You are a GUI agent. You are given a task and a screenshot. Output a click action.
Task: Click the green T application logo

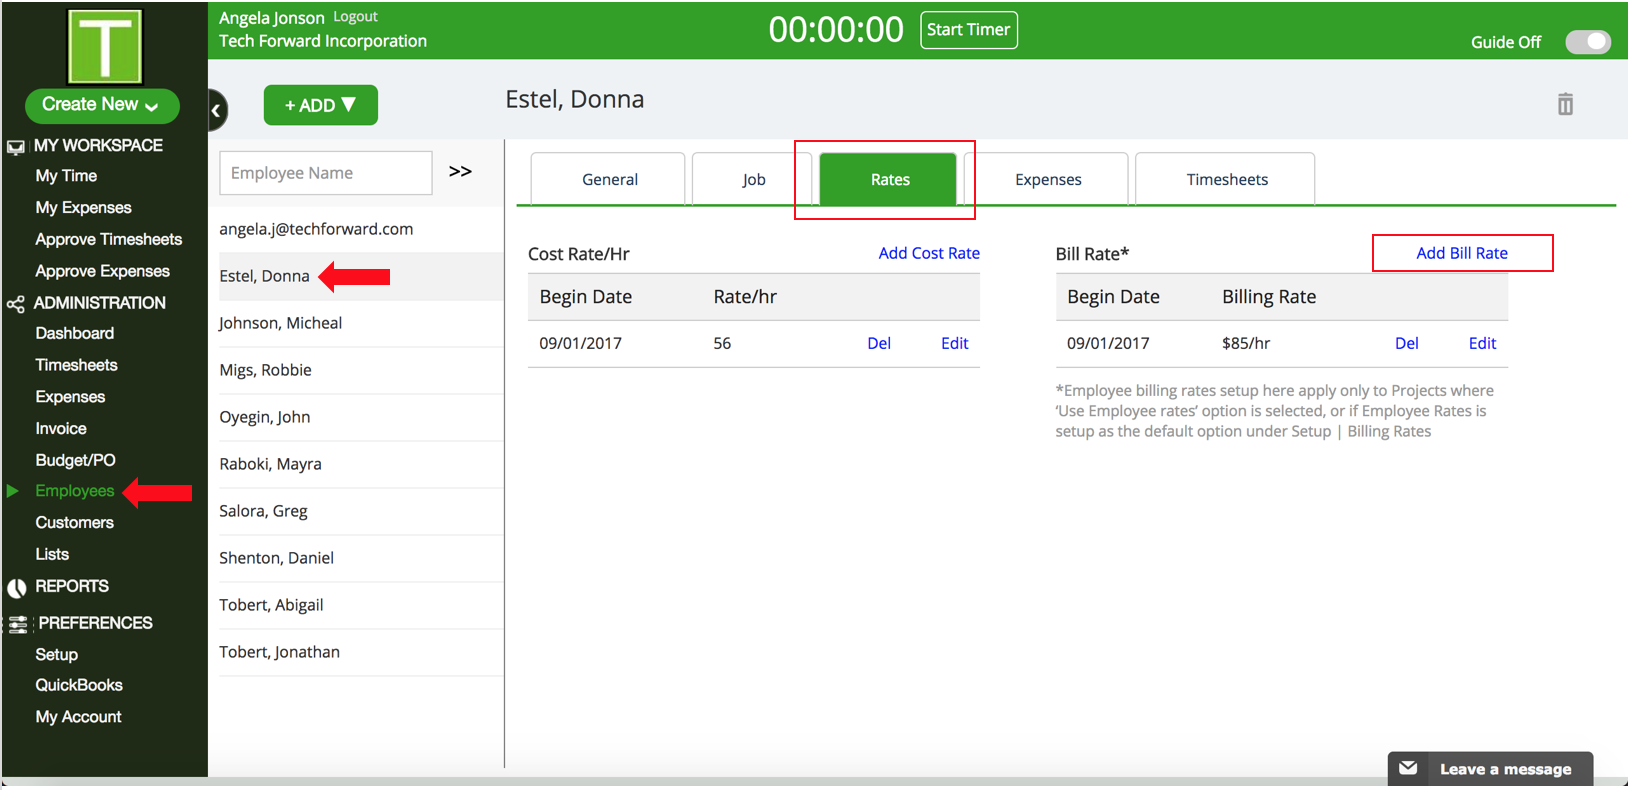(x=105, y=46)
